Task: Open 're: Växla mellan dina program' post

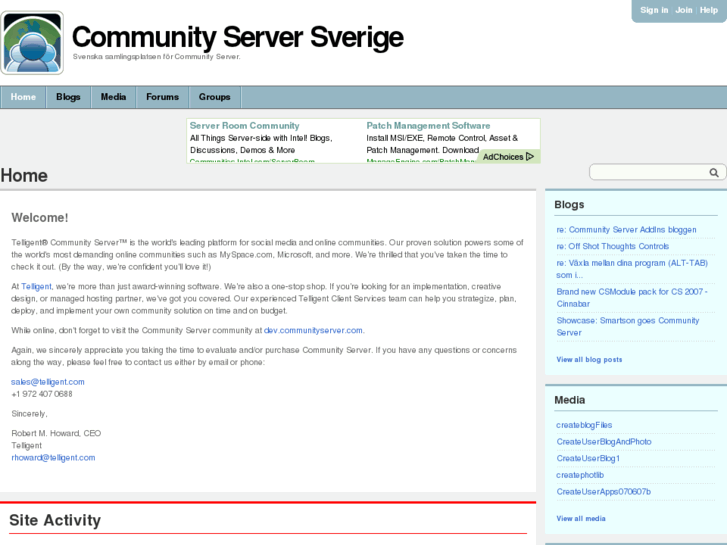Action: (632, 269)
